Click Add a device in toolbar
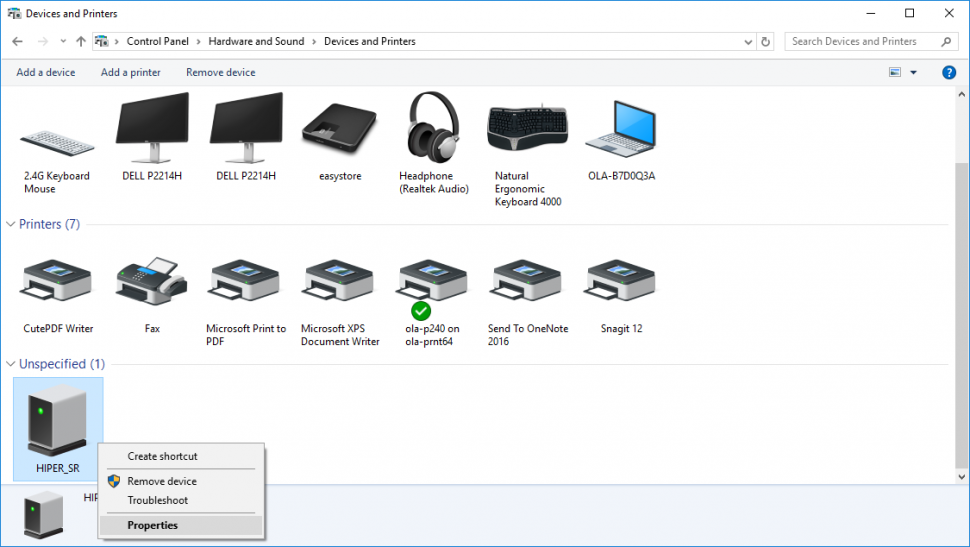 pyautogui.click(x=46, y=72)
